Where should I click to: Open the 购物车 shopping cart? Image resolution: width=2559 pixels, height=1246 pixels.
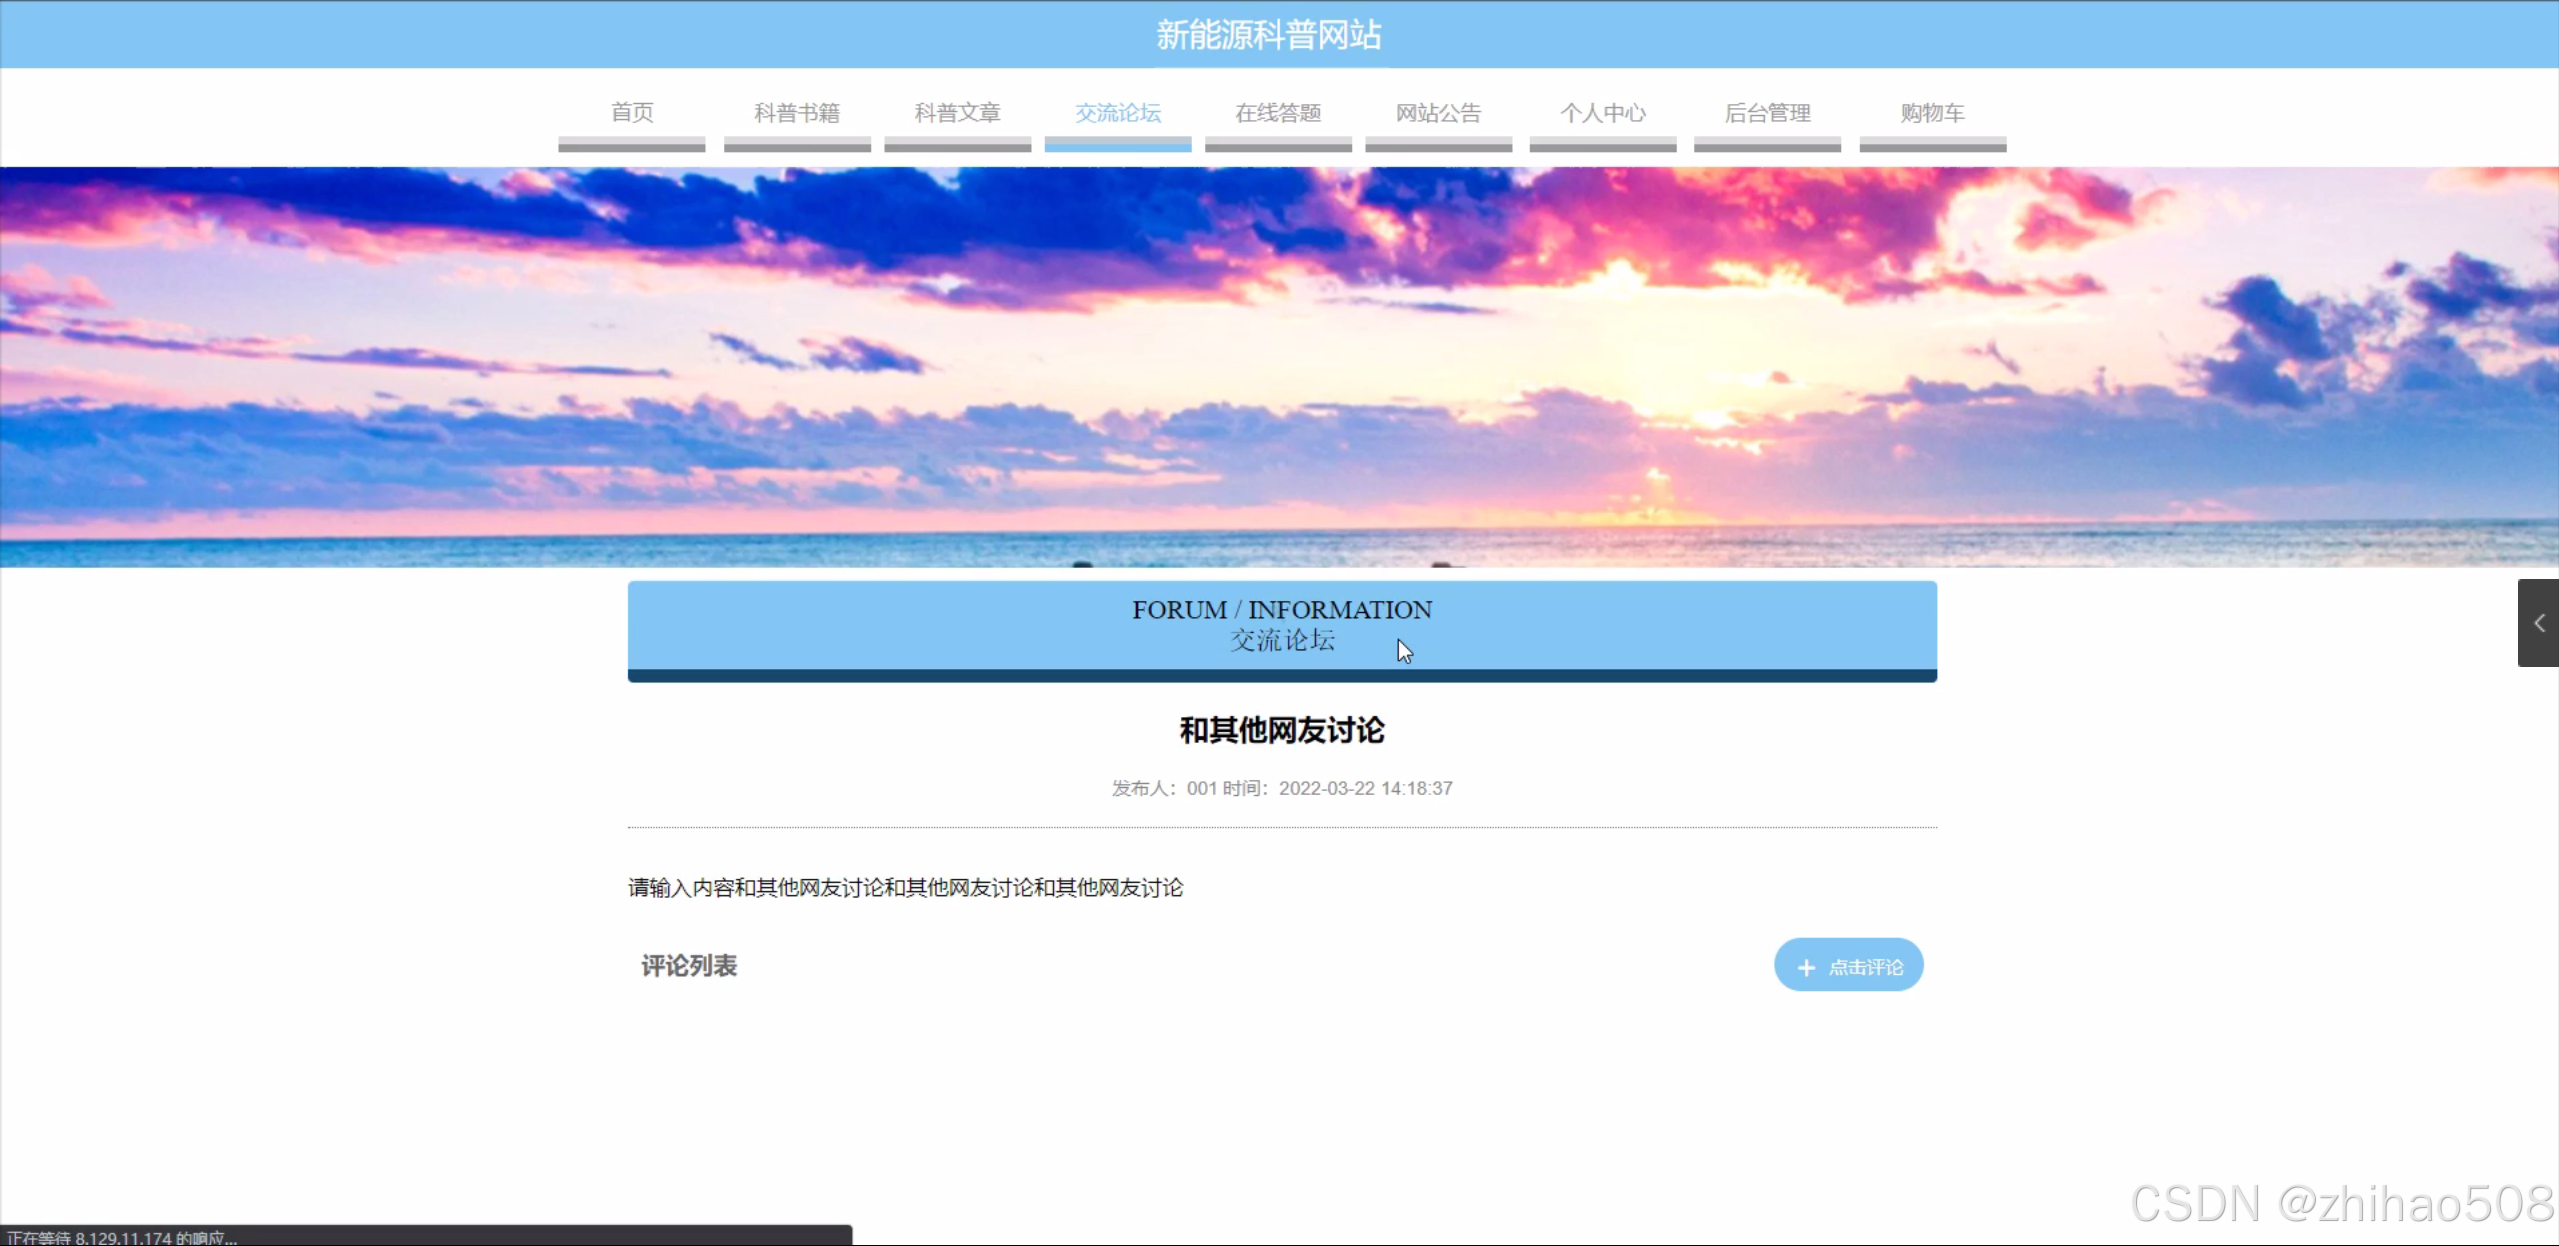click(x=1932, y=113)
